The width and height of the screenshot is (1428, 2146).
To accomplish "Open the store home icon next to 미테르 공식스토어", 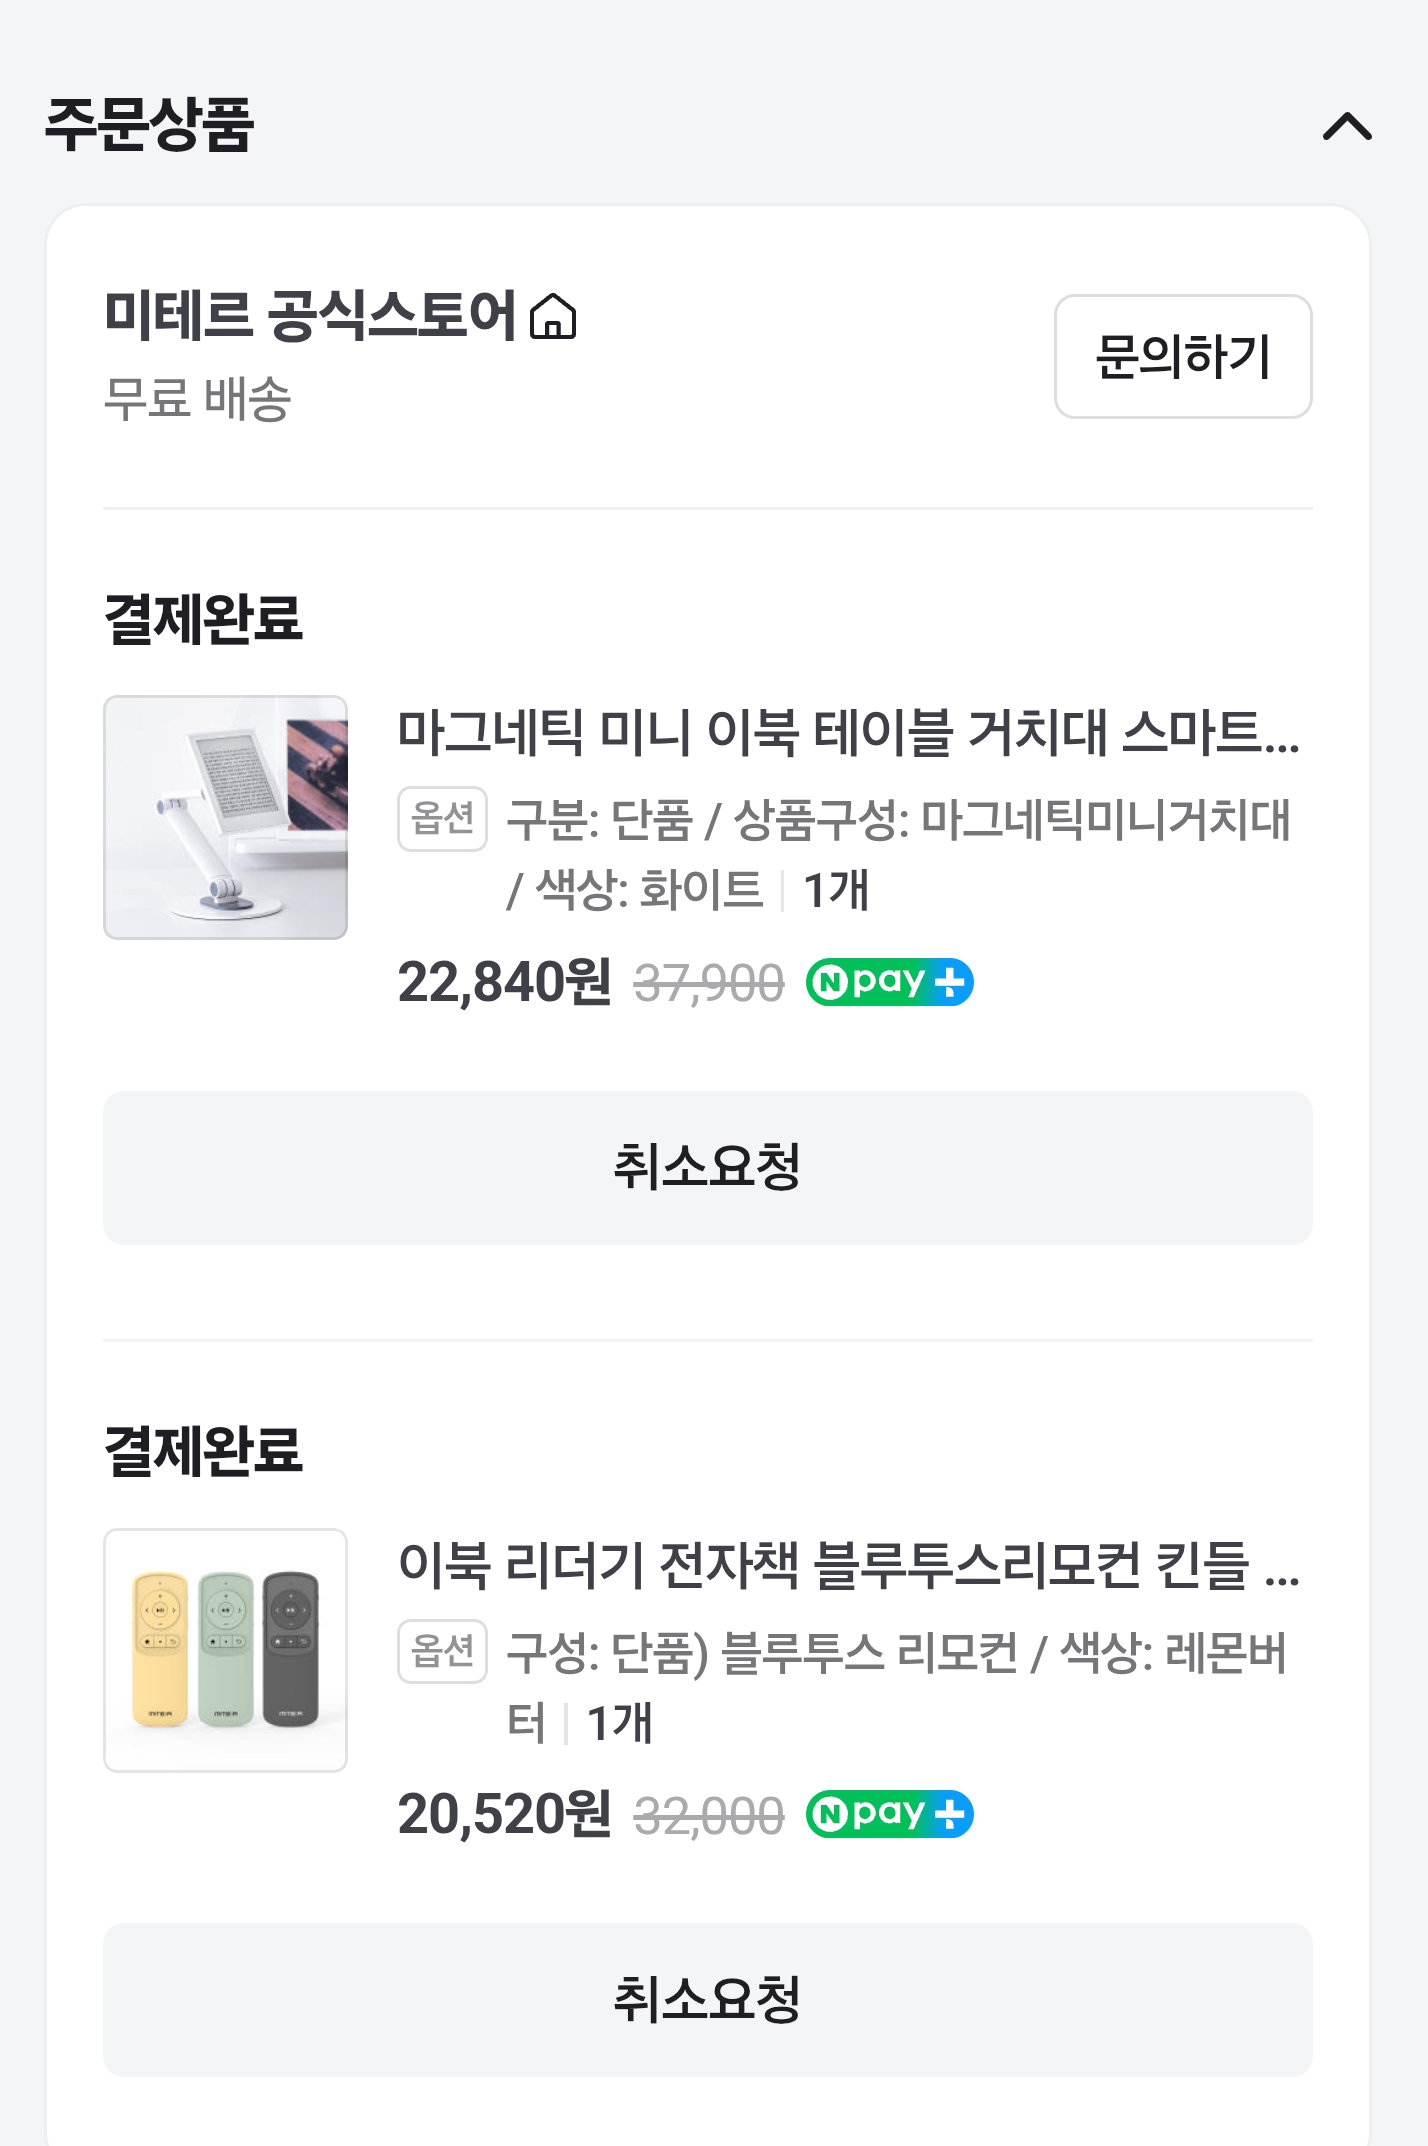I will (x=553, y=317).
